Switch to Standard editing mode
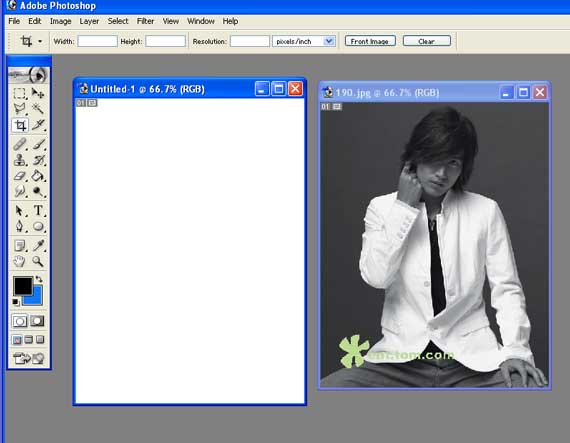570x443 pixels. tap(20, 321)
